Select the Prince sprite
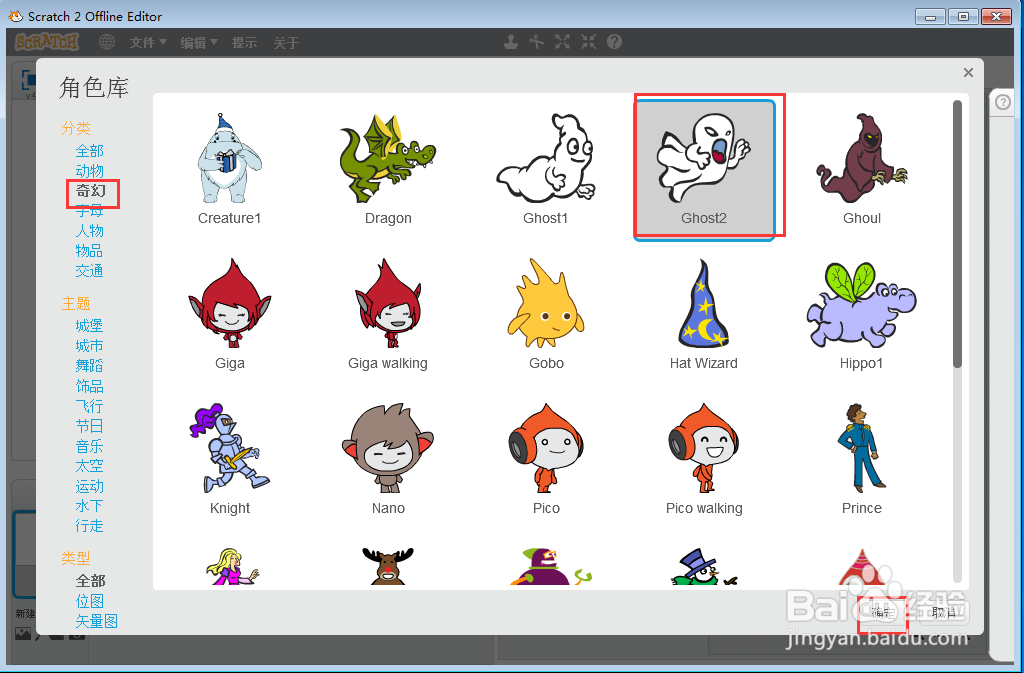 click(x=862, y=459)
